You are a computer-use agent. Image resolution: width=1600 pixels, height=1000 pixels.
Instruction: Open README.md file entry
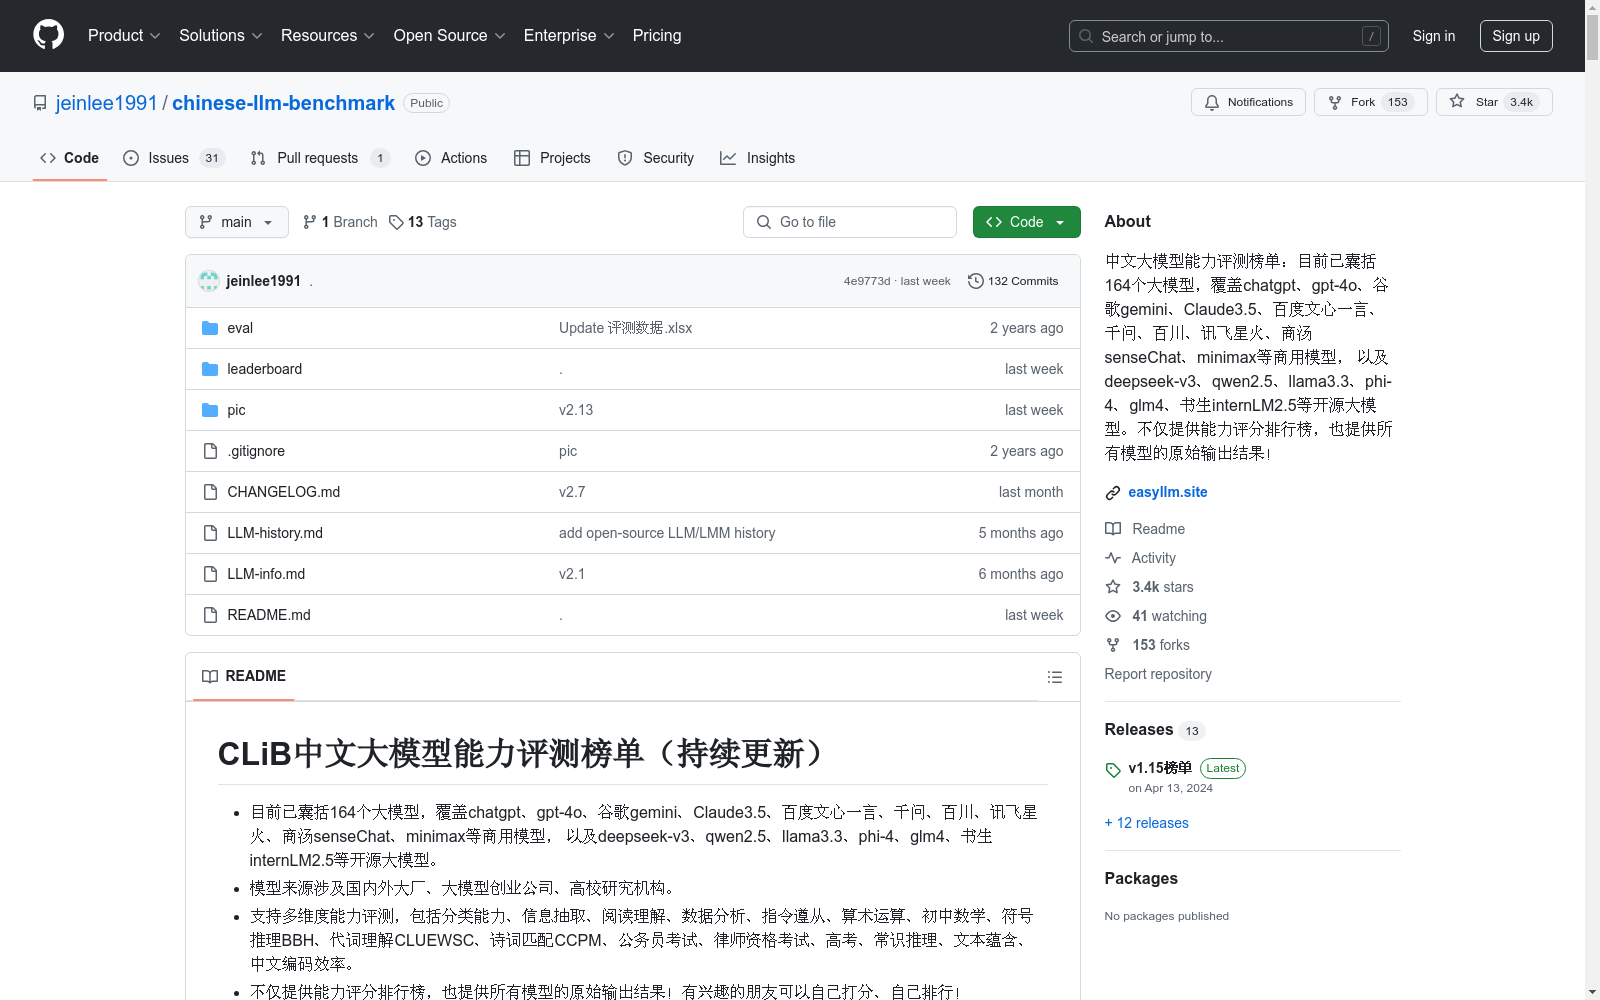[x=268, y=615]
